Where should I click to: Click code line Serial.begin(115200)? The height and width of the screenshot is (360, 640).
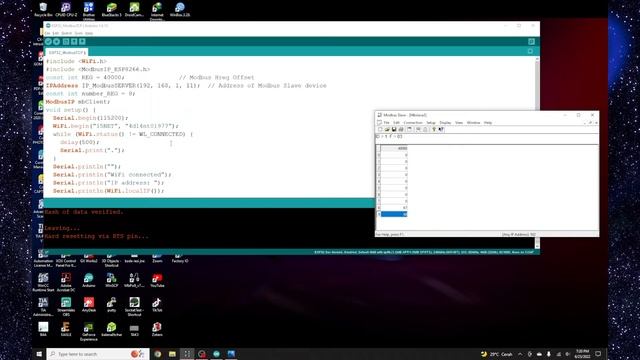tap(90, 118)
